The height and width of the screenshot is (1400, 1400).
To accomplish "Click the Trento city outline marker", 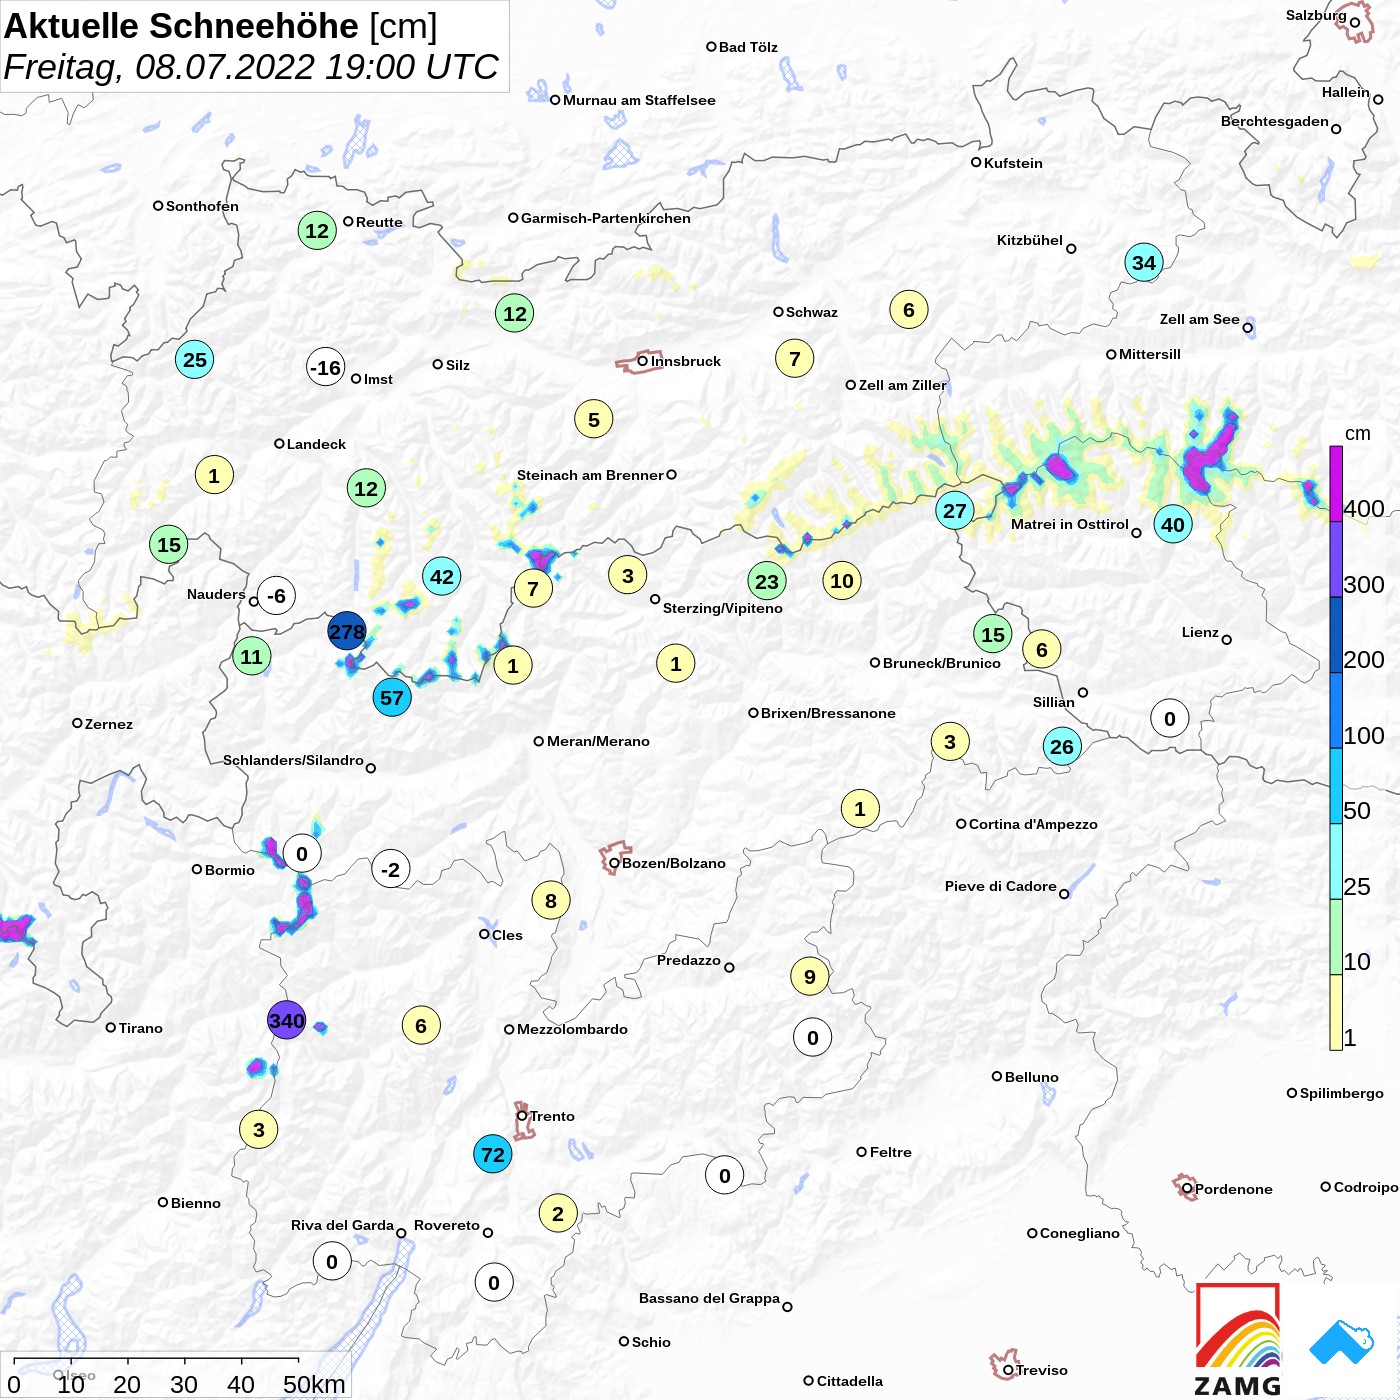I will click(523, 1121).
